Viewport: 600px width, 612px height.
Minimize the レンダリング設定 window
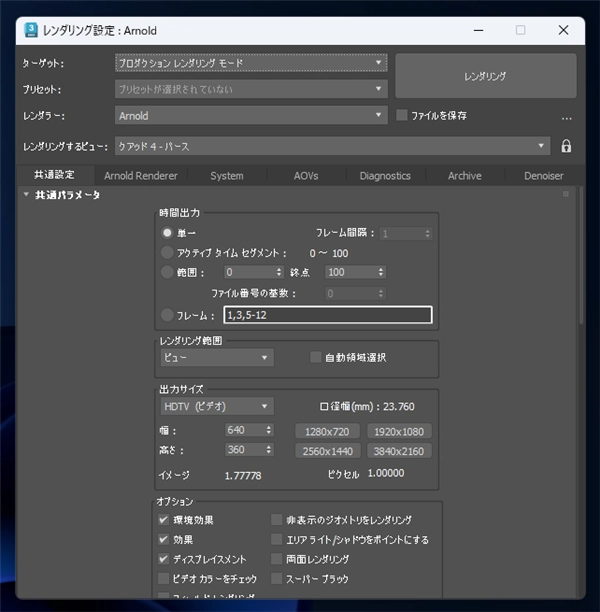pyautogui.click(x=479, y=30)
